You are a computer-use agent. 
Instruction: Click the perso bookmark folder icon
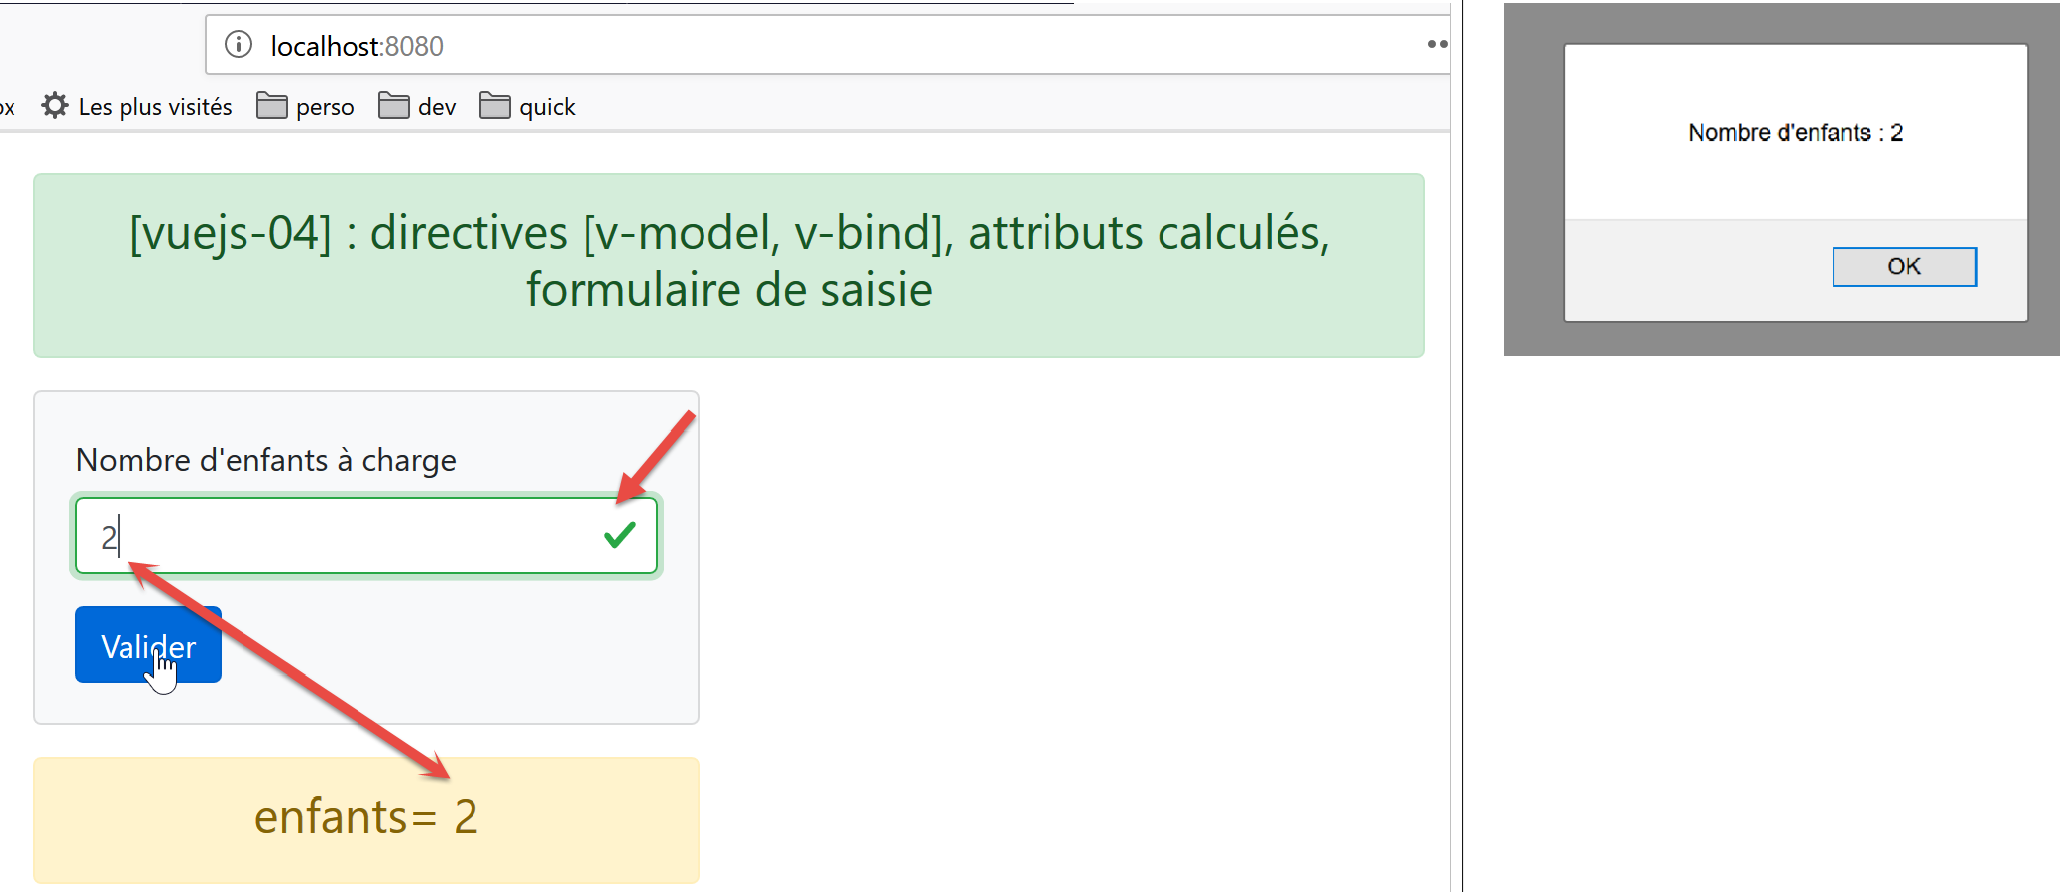(271, 106)
